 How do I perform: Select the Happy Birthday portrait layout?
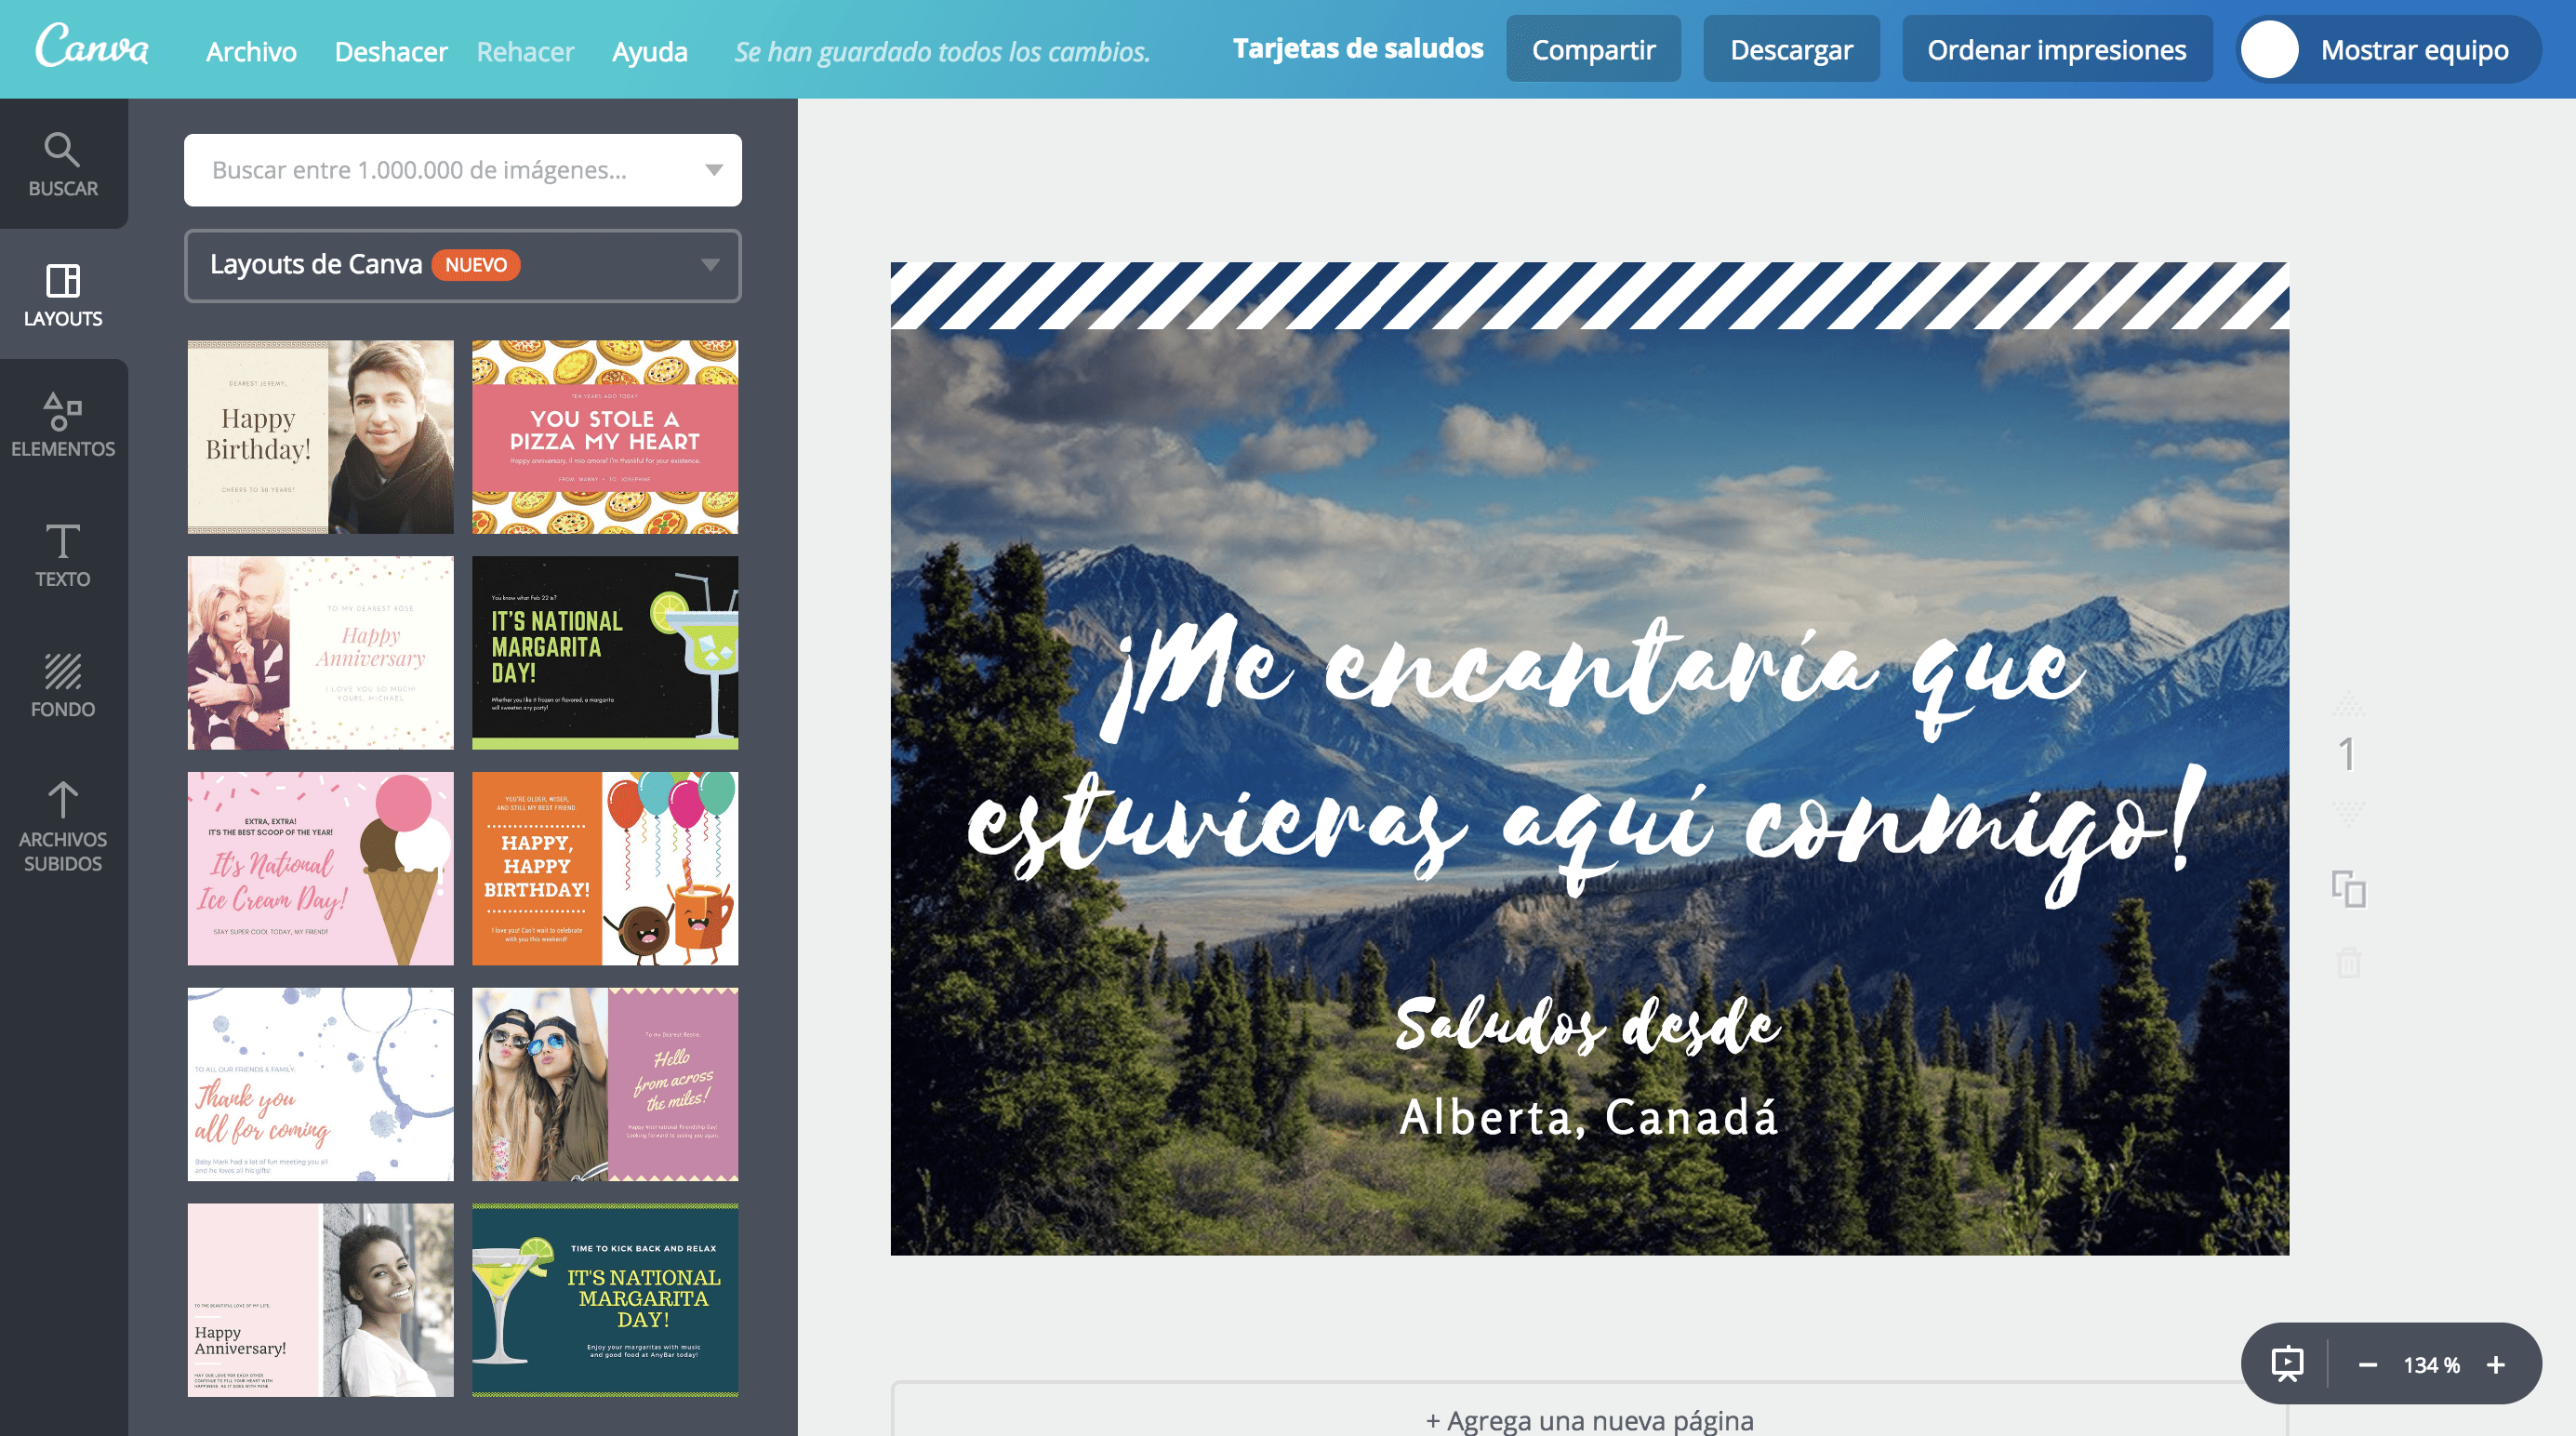pos(321,436)
